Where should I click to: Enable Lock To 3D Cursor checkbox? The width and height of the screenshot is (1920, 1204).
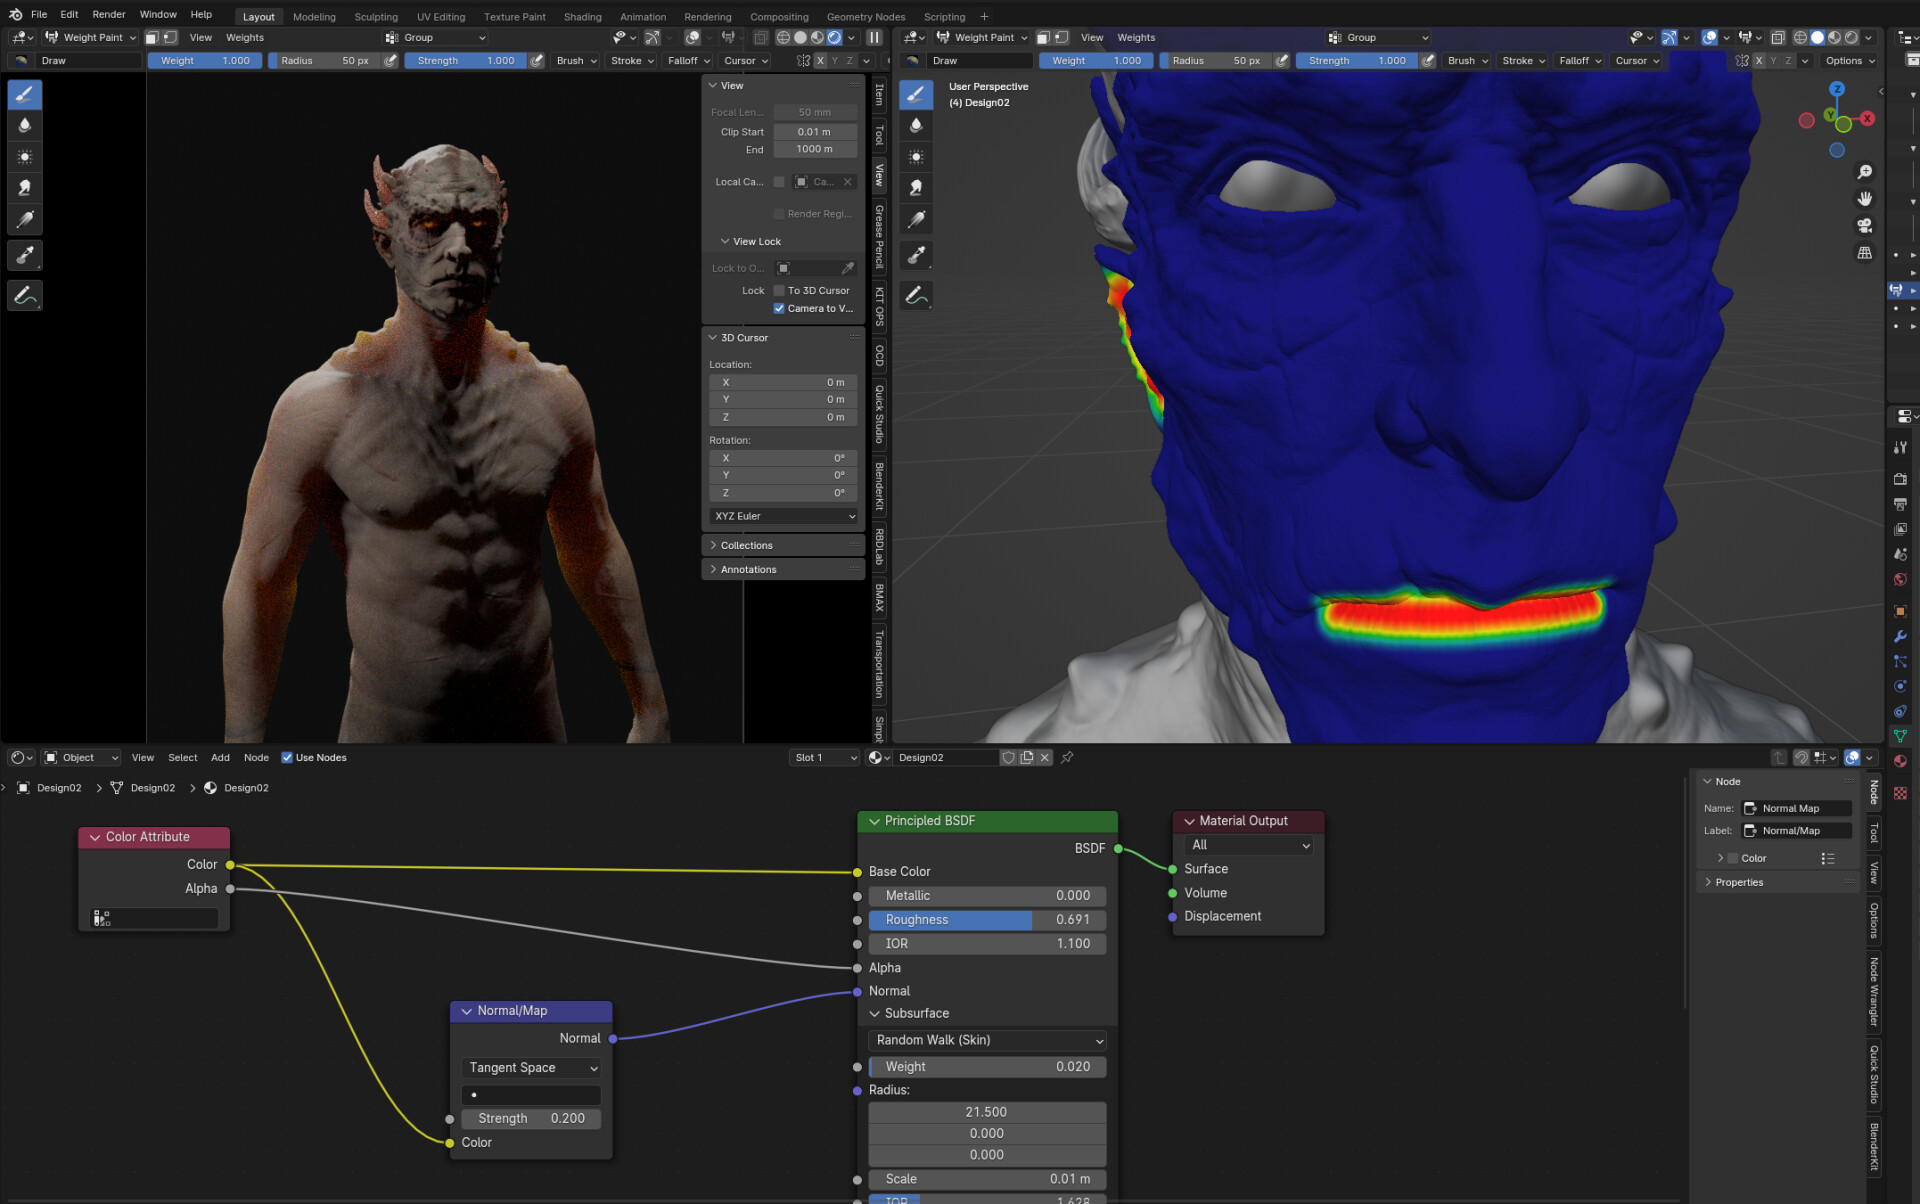click(x=779, y=290)
